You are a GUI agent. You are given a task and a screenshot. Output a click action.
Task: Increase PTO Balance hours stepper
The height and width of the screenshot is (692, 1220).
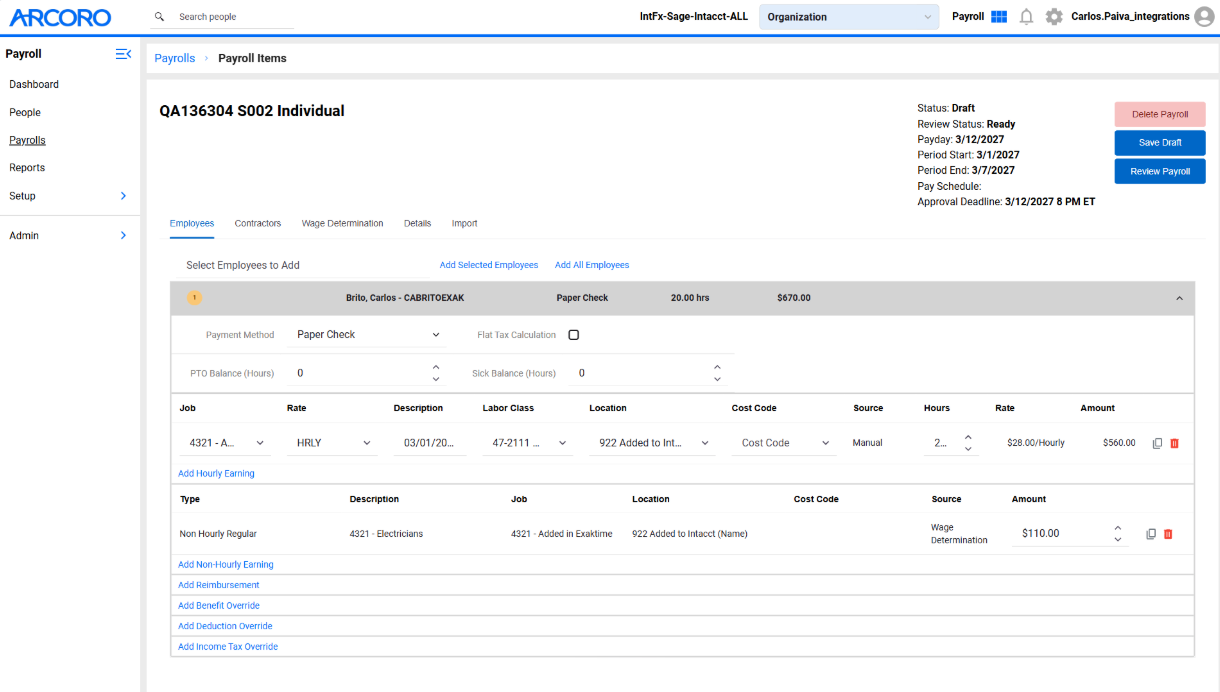click(436, 367)
